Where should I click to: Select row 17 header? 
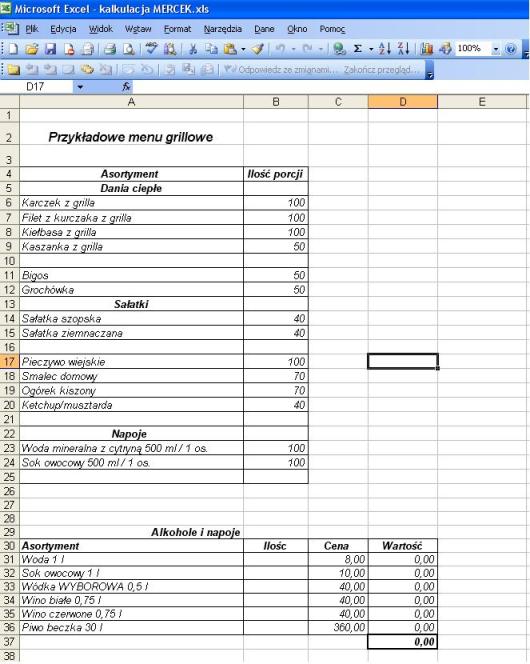pos(9,362)
